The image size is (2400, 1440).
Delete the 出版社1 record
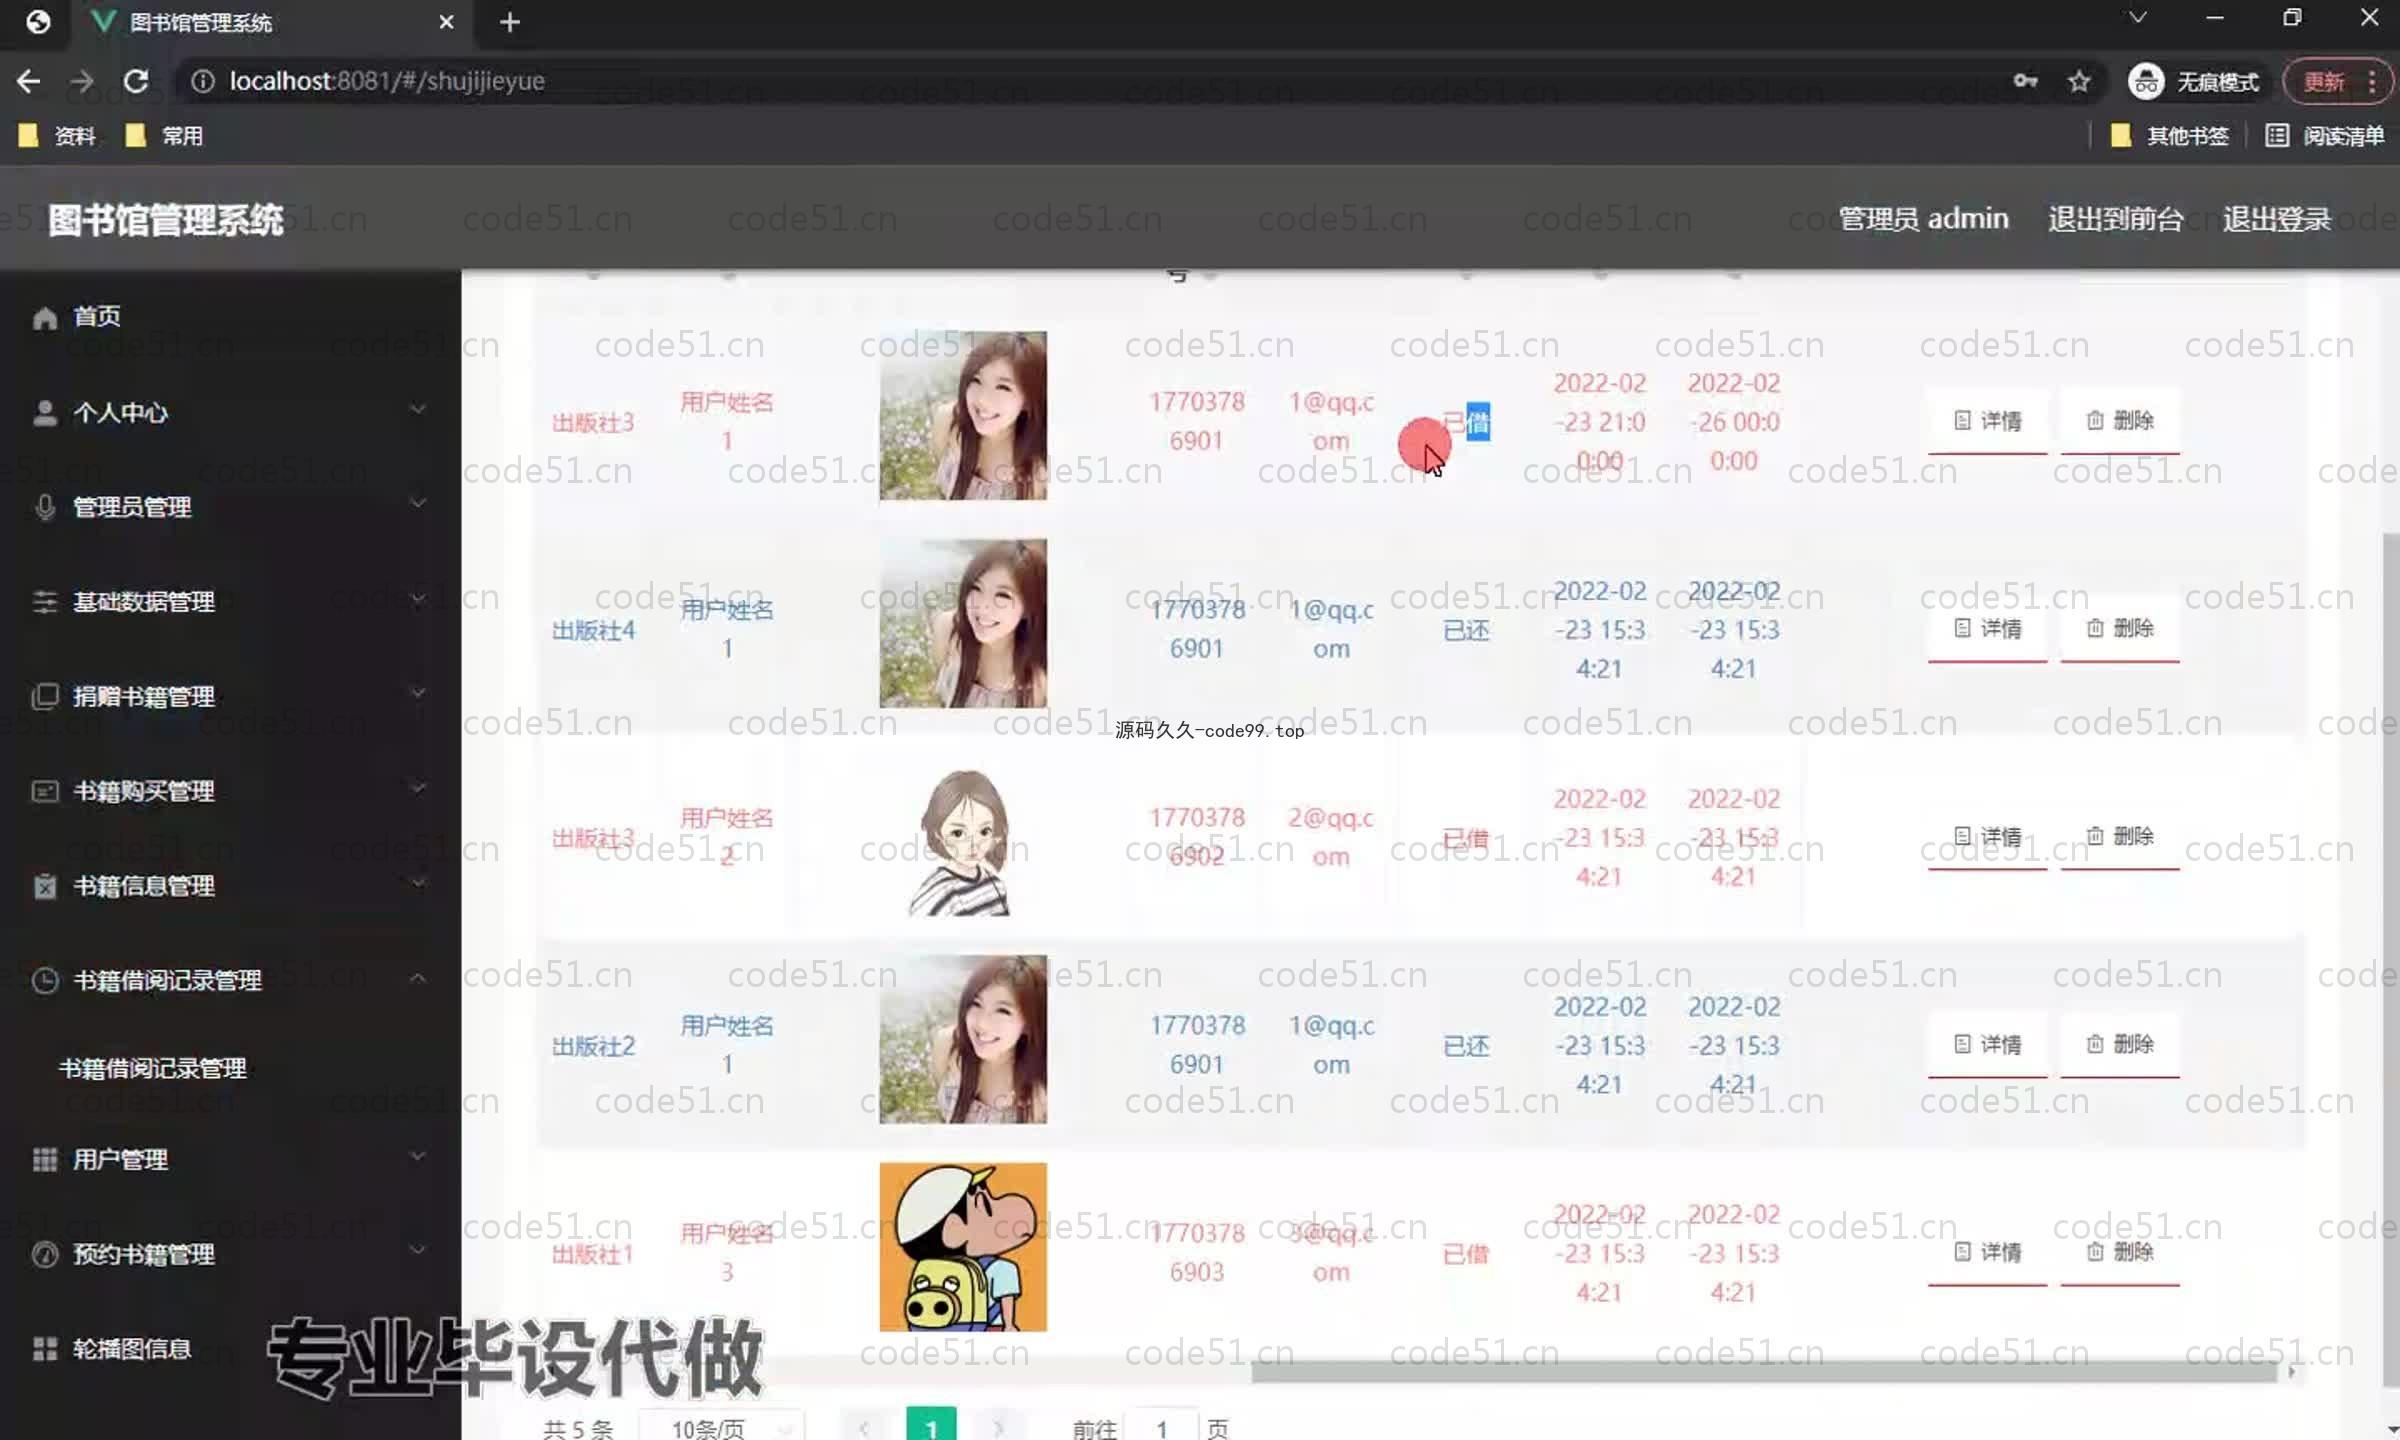pos(2119,1253)
